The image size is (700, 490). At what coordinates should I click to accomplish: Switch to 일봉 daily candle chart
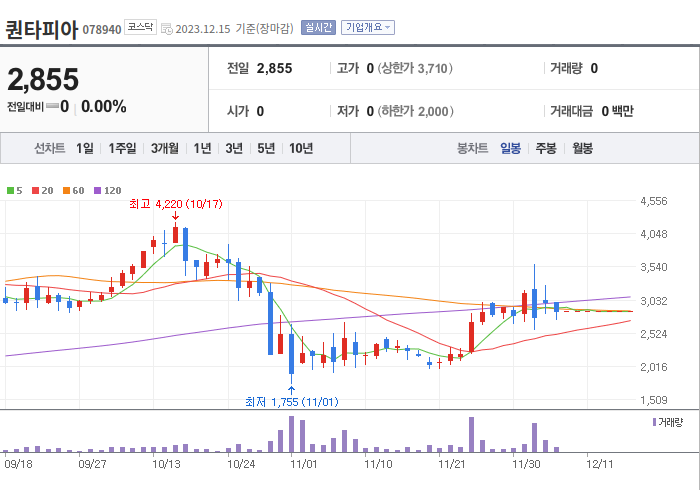510,148
